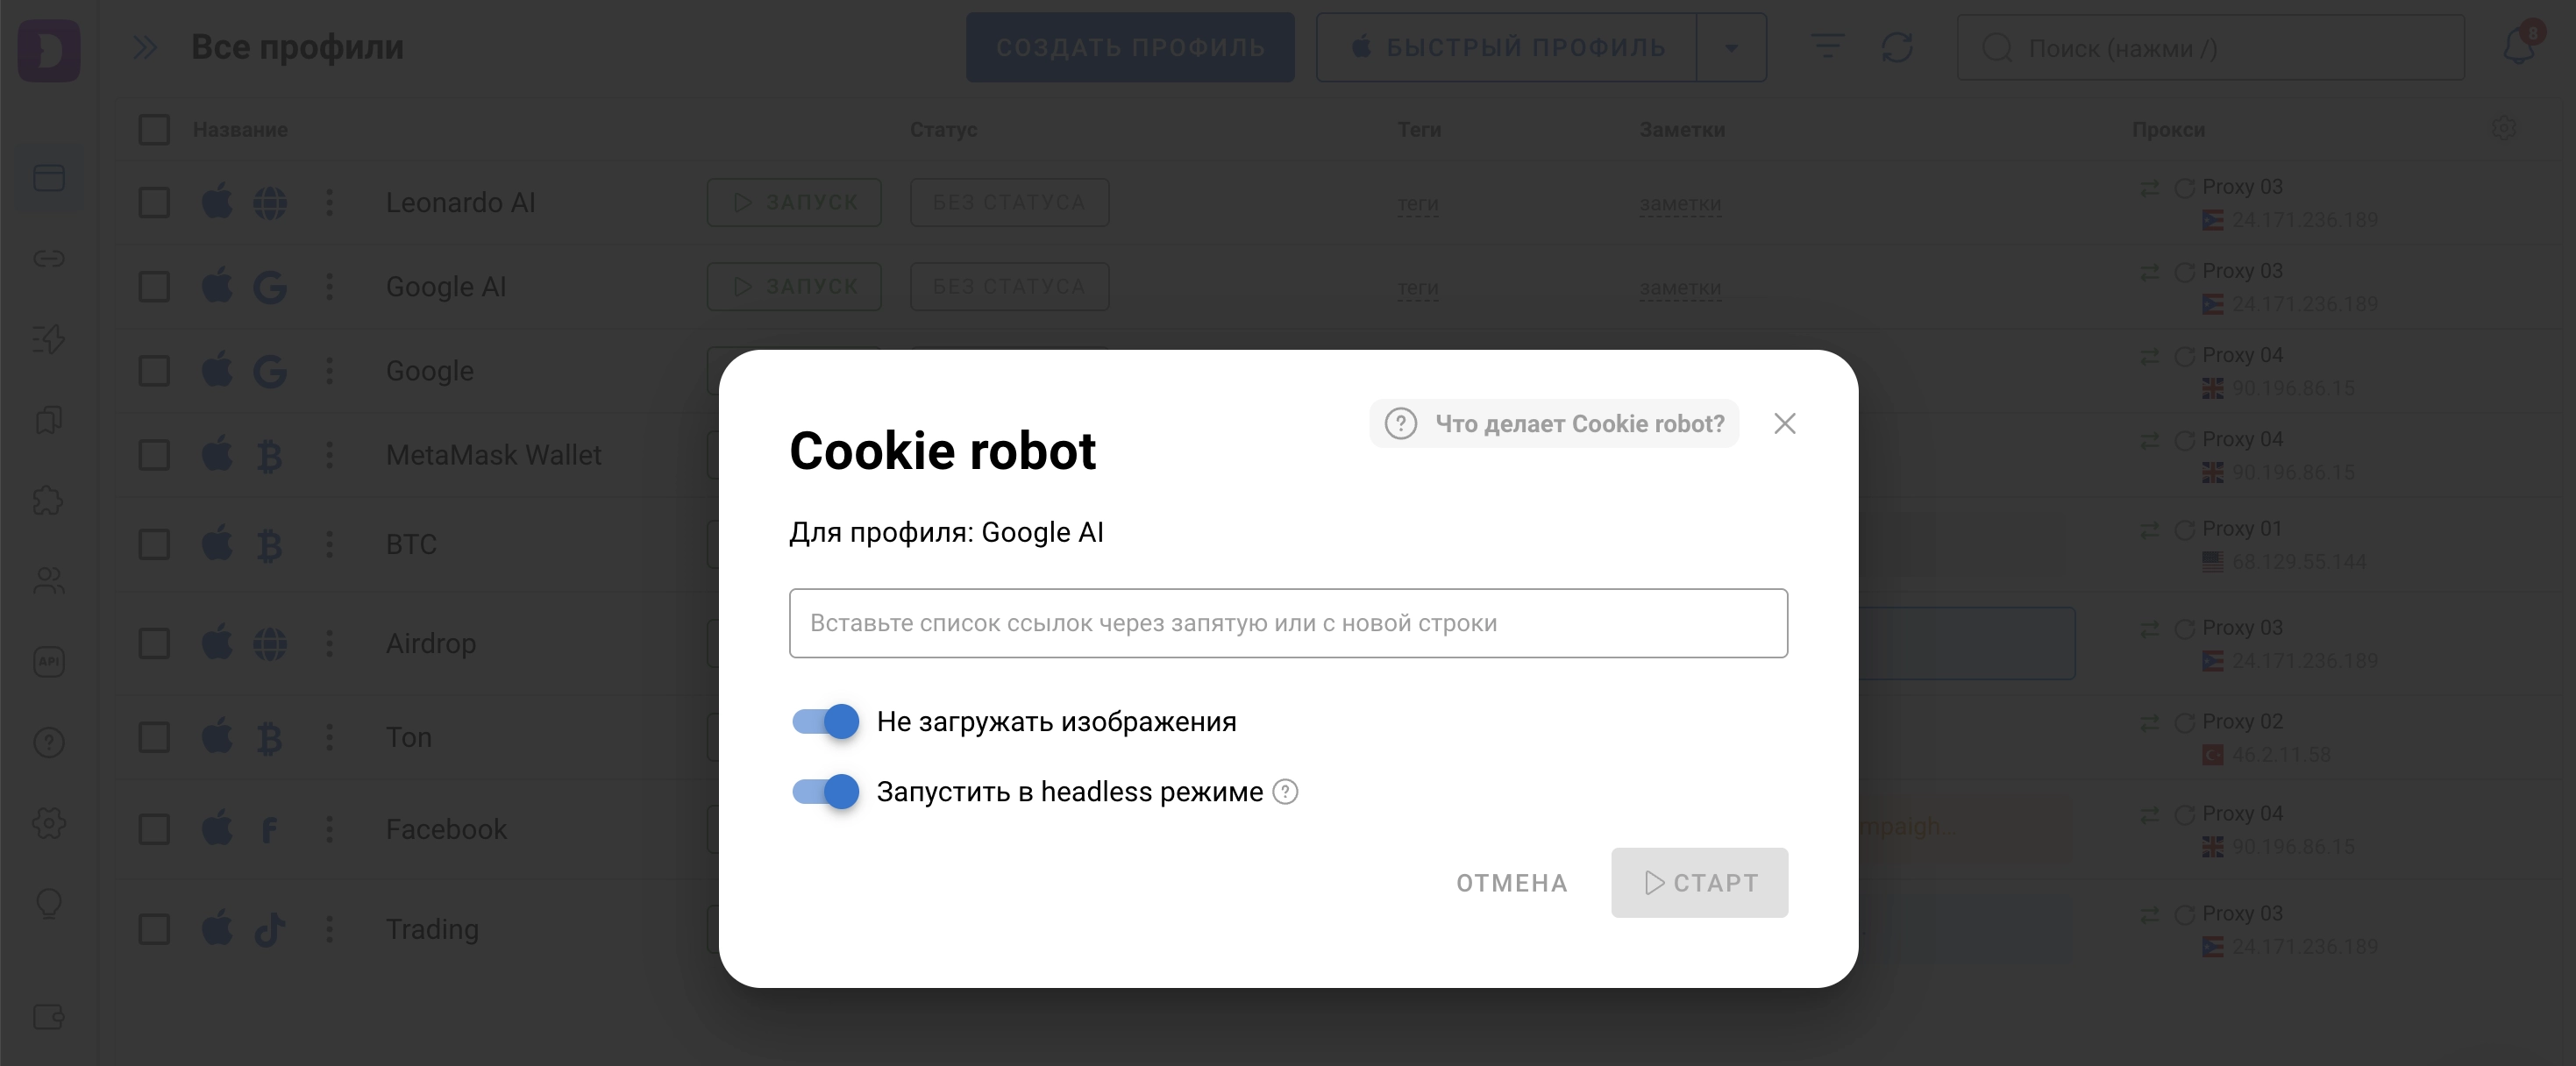Open the filter icon in top bar
This screenshot has width=2576, height=1066.
1827,47
